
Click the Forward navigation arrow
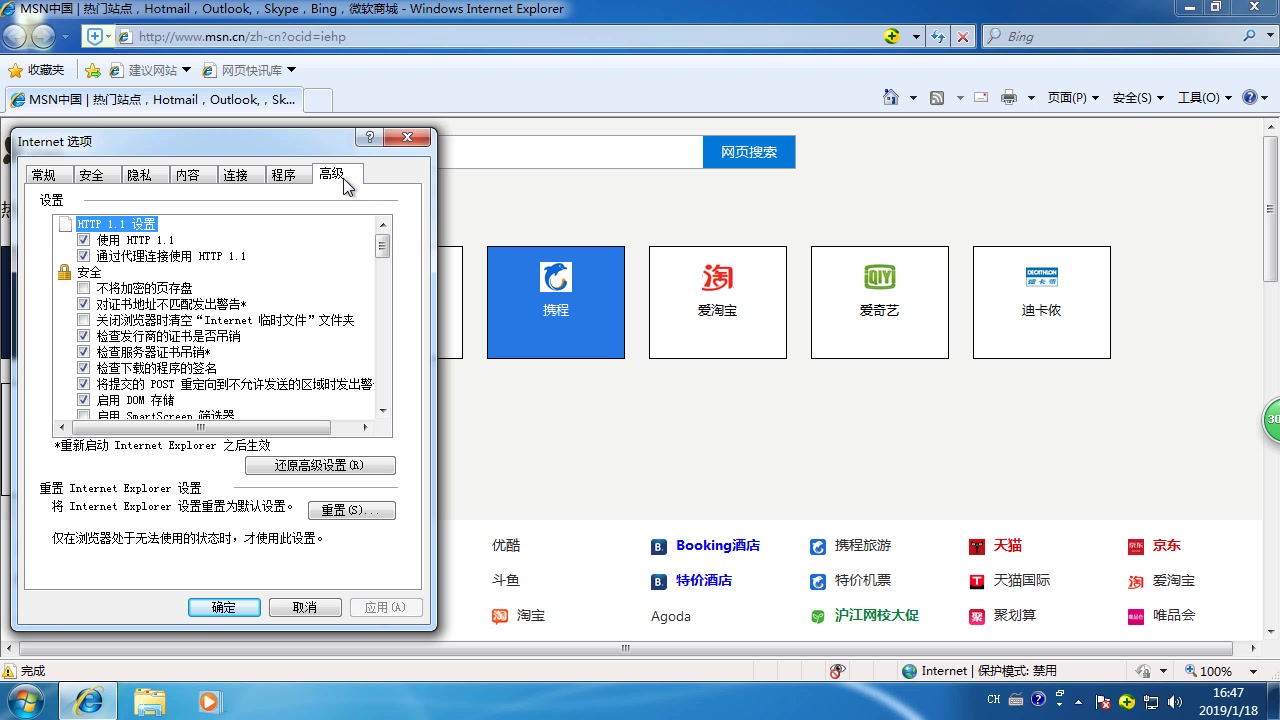43,37
